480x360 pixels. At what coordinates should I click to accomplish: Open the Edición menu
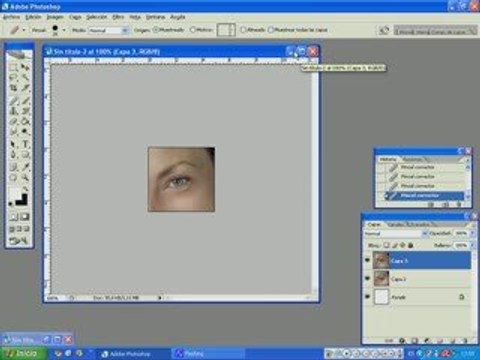coord(33,17)
